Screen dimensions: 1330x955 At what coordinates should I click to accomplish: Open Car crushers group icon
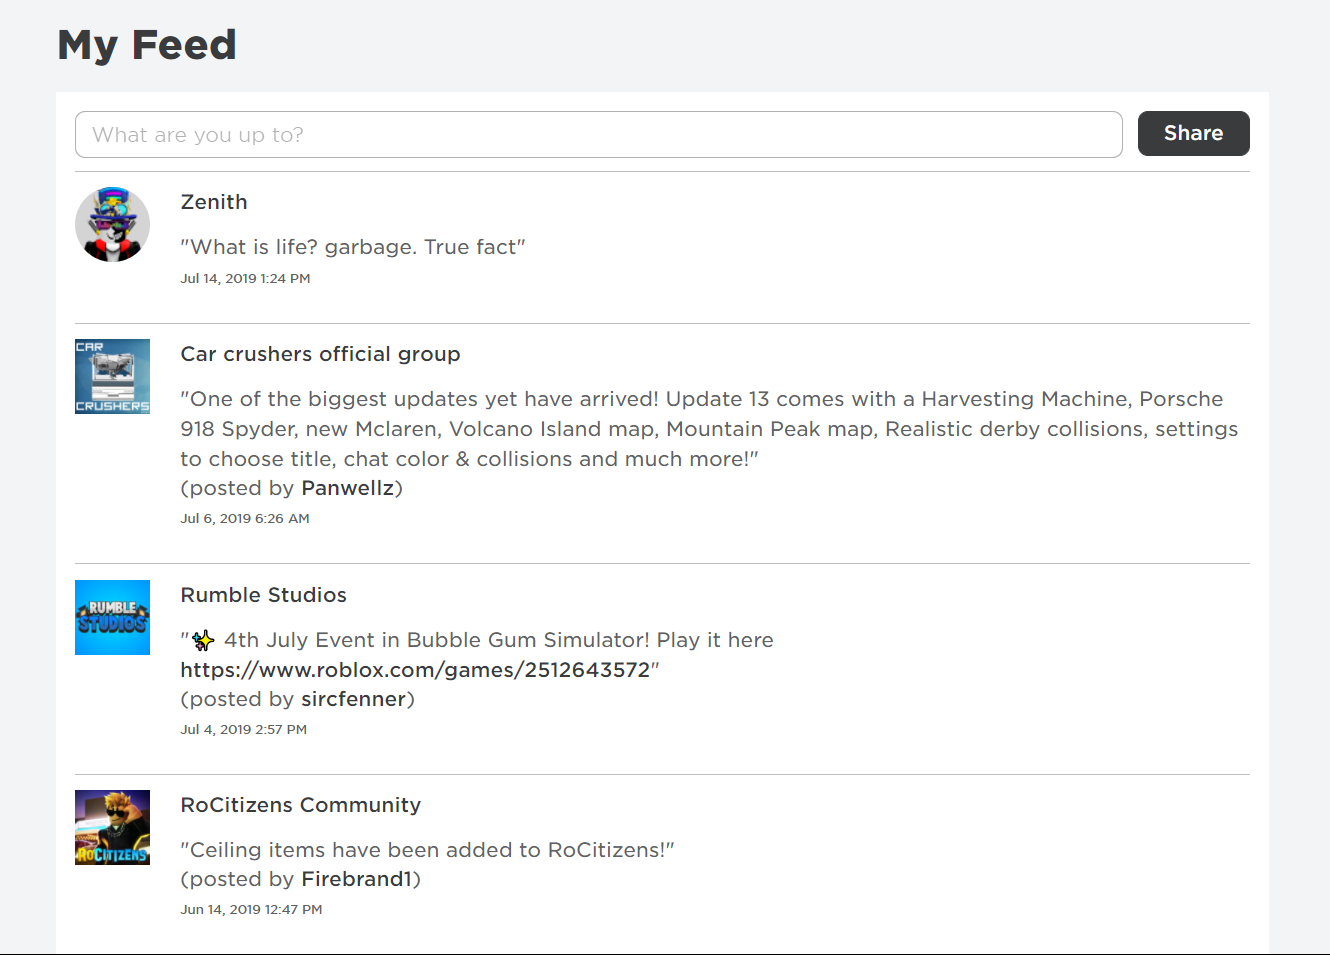click(112, 376)
